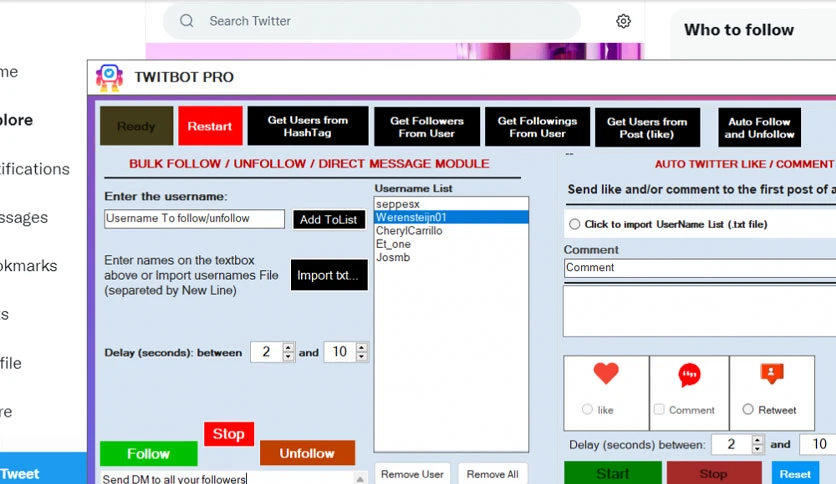Select Et_one in Username List
836x484 pixels.
451,244
